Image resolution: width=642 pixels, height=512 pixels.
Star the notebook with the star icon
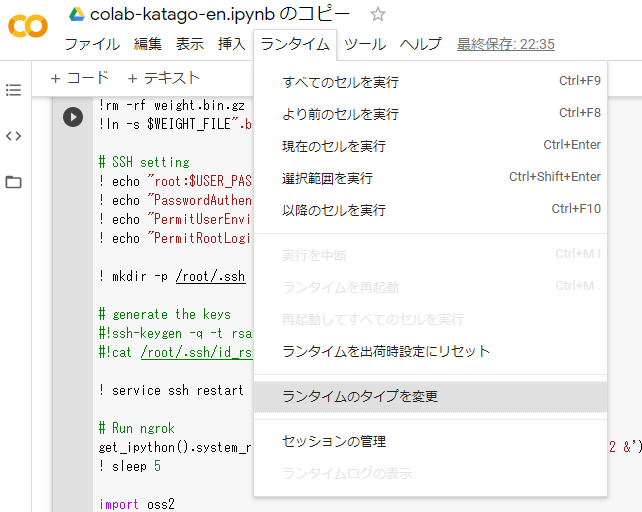click(x=378, y=14)
